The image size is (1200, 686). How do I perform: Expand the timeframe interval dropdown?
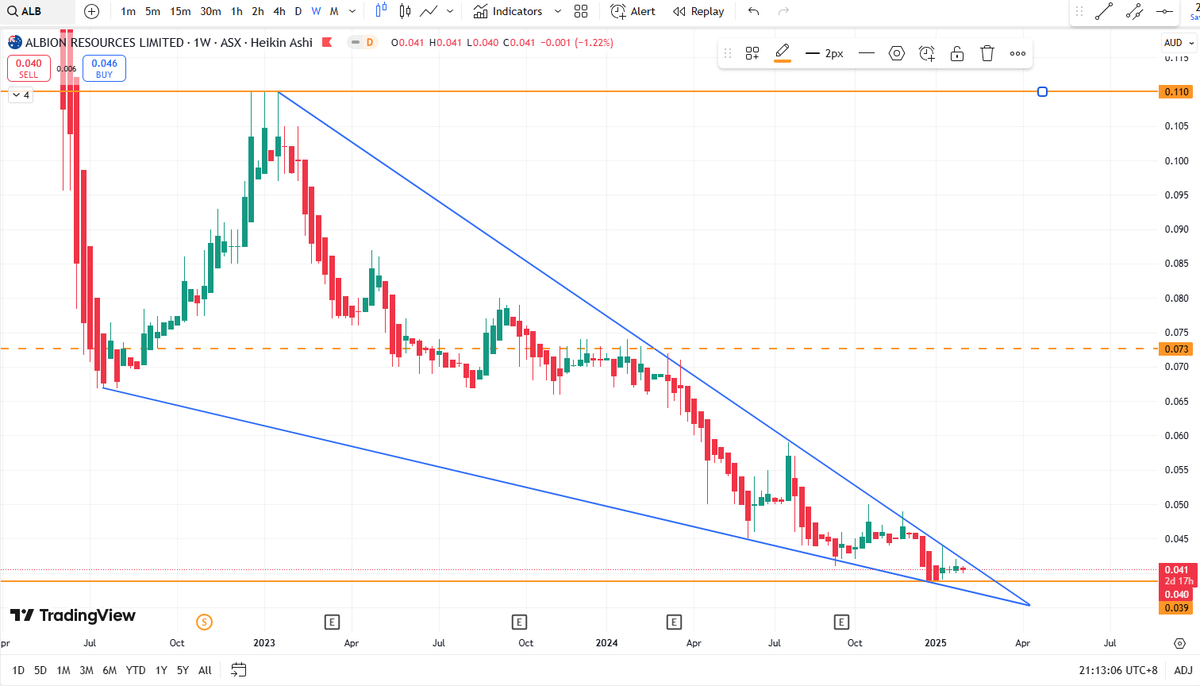point(353,11)
